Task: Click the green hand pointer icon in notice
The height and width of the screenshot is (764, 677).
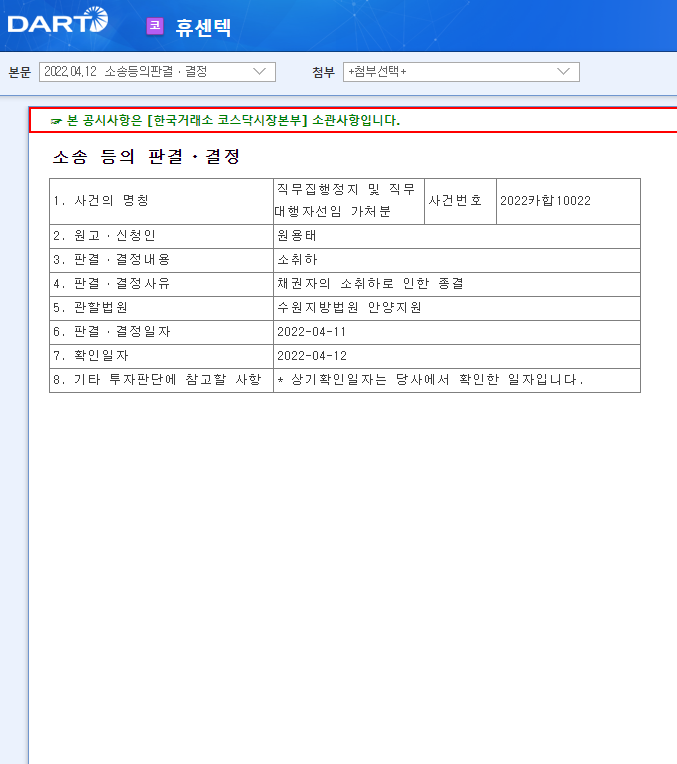Action: [x=57, y=121]
